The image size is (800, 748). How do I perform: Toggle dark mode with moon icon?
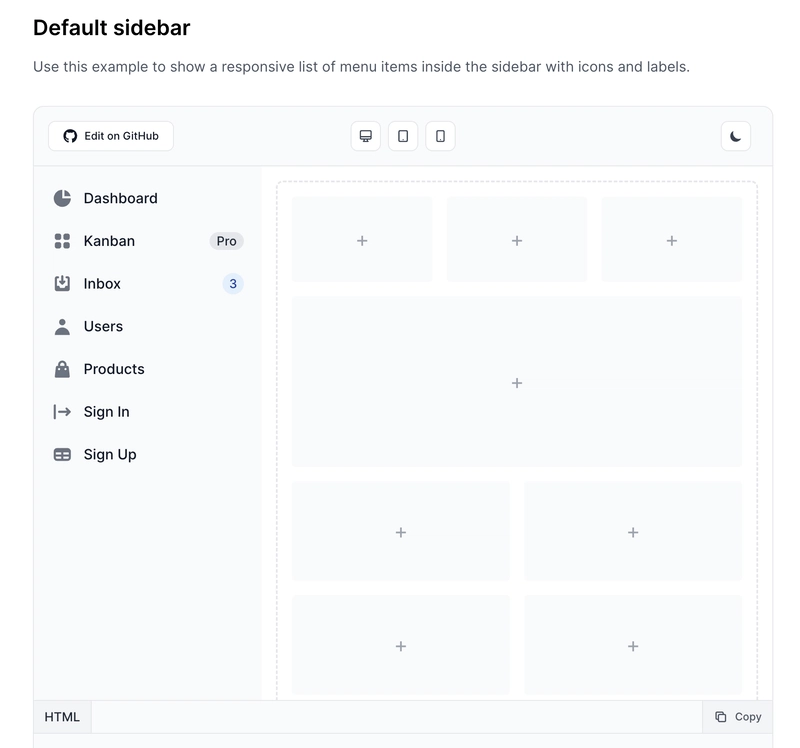click(x=736, y=136)
